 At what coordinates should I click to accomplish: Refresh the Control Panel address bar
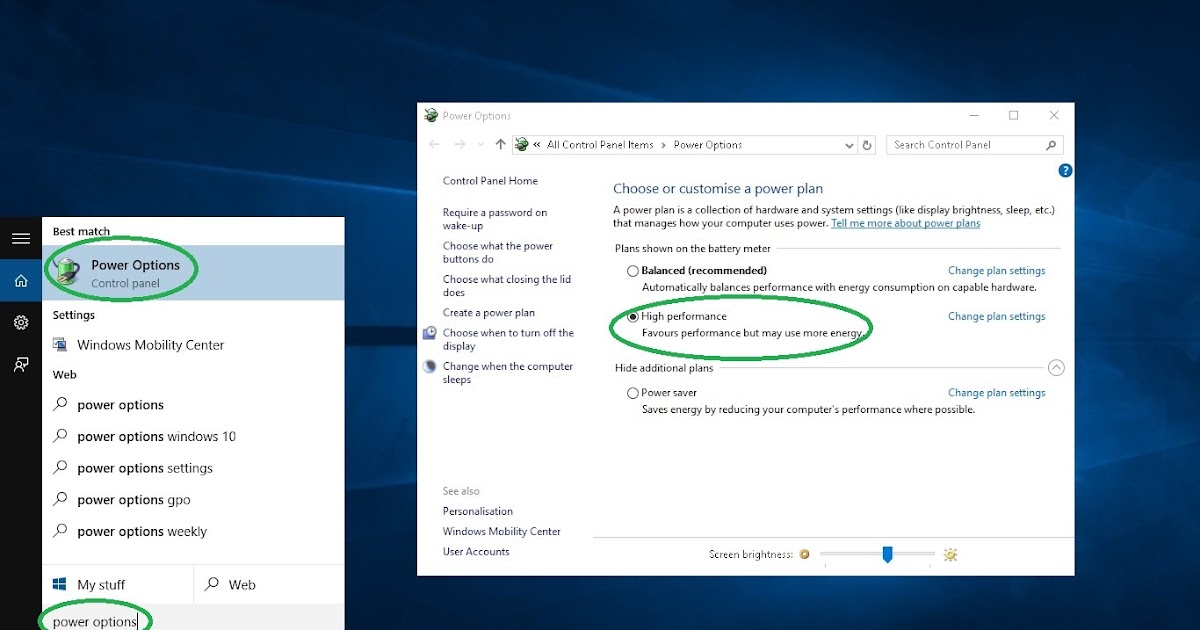pos(867,145)
